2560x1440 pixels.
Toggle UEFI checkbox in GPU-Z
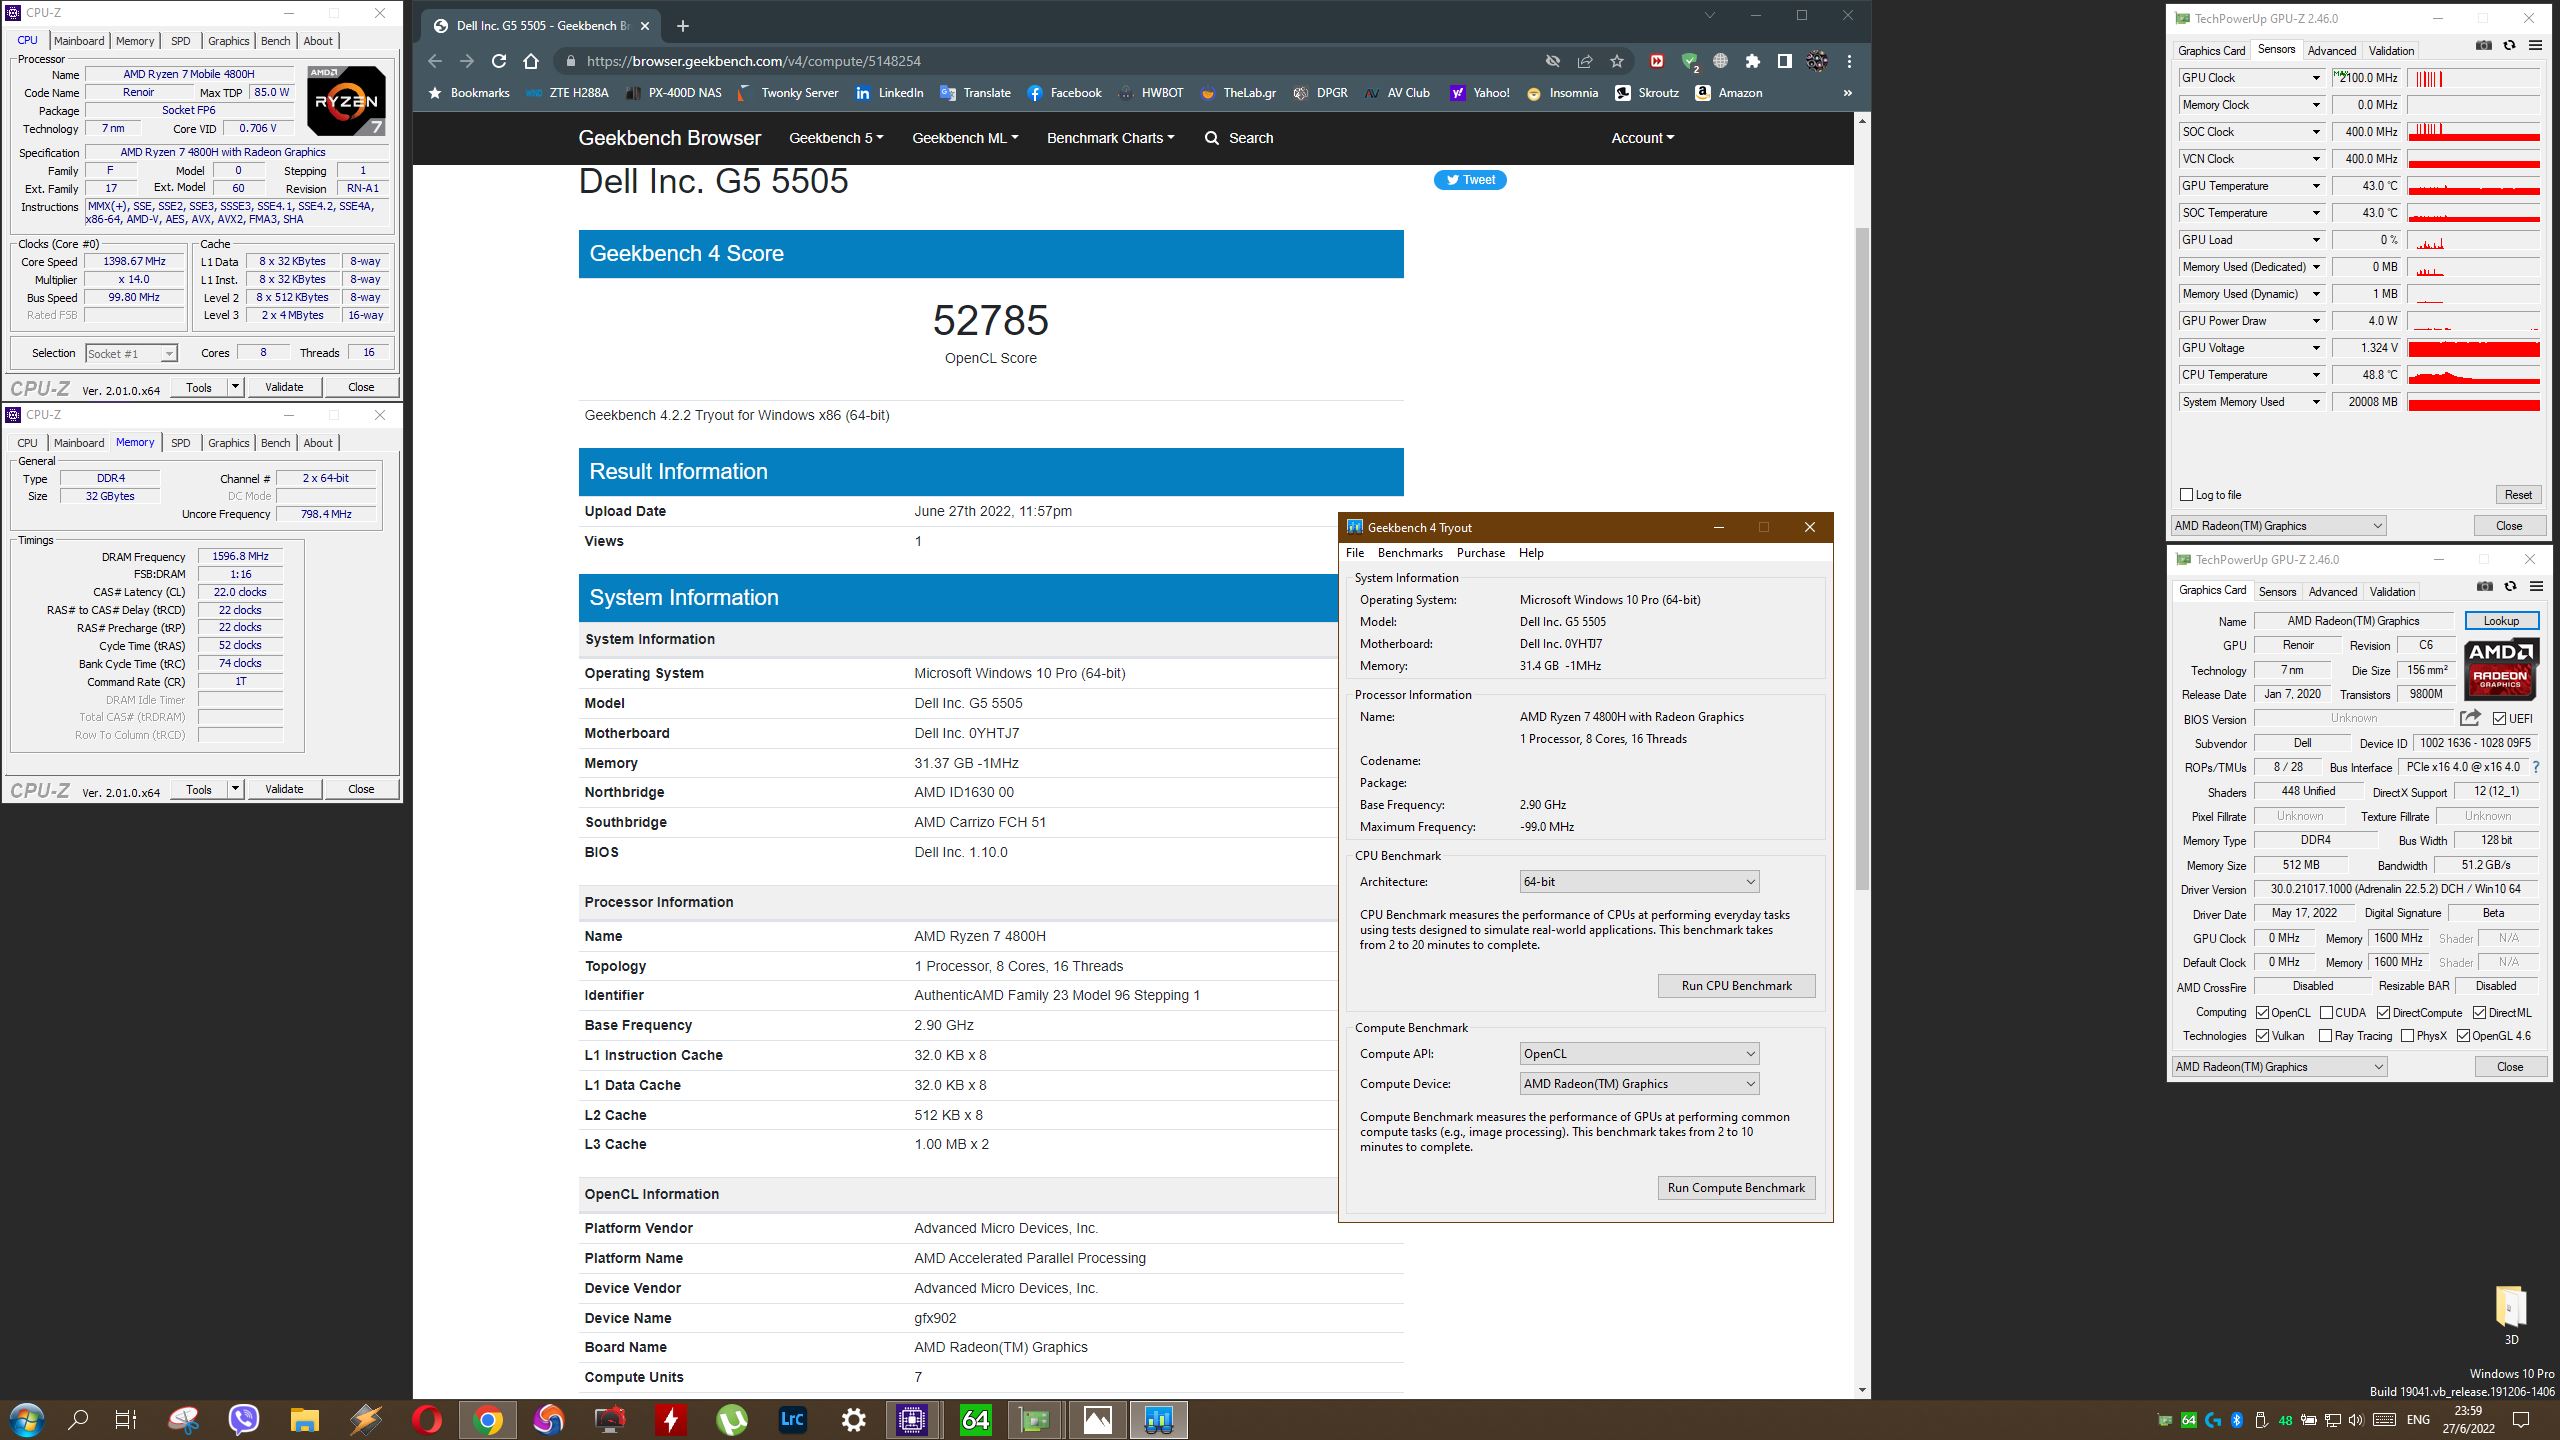pos(2499,719)
